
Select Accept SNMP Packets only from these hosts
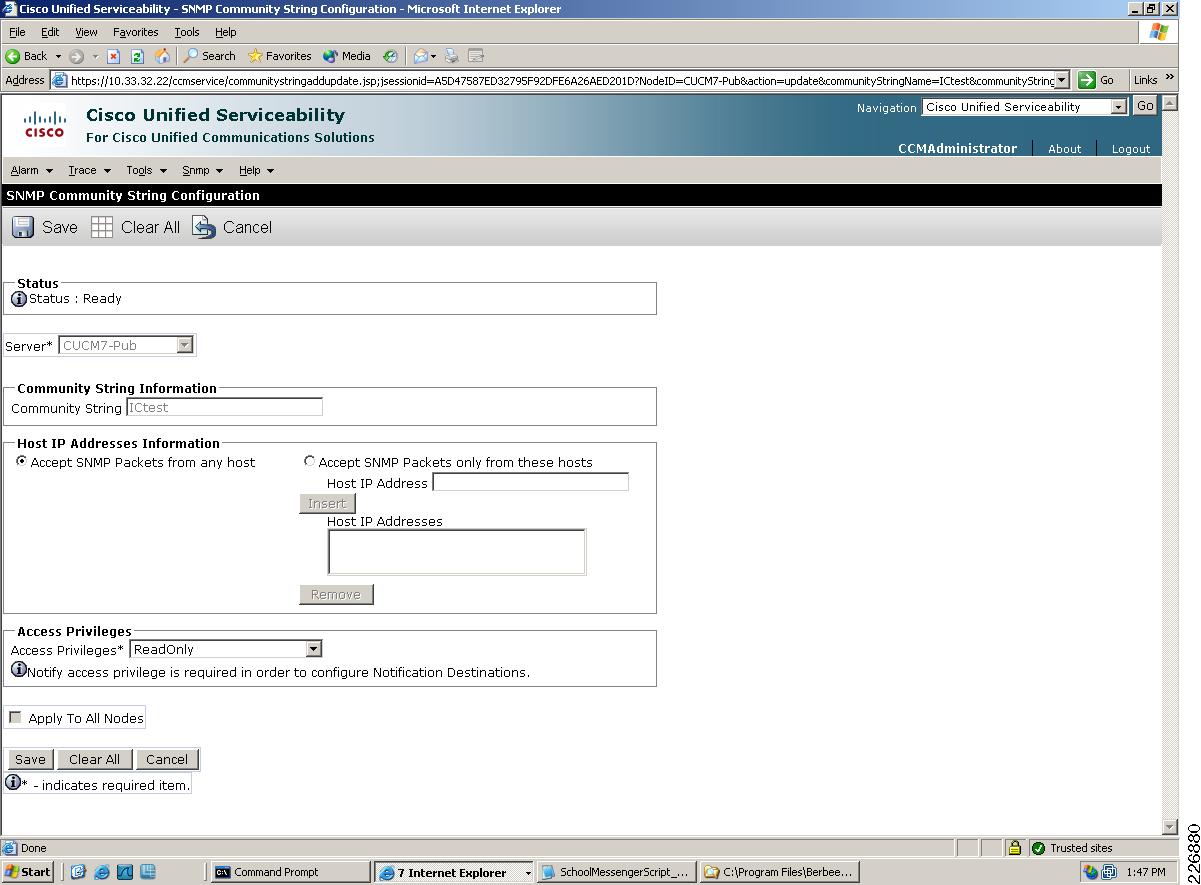(x=310, y=461)
